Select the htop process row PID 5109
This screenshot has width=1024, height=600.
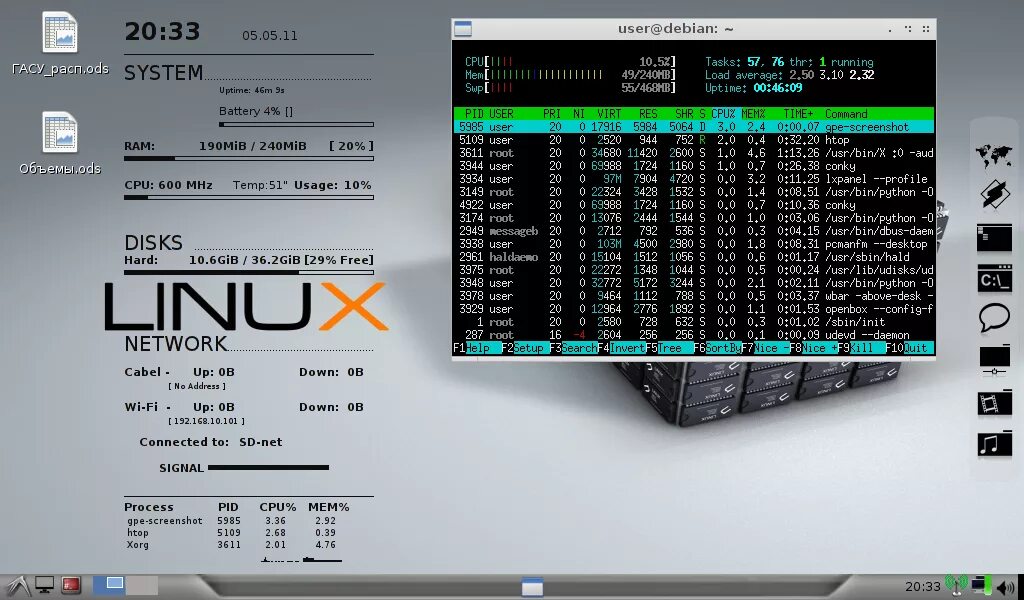[x=694, y=140]
